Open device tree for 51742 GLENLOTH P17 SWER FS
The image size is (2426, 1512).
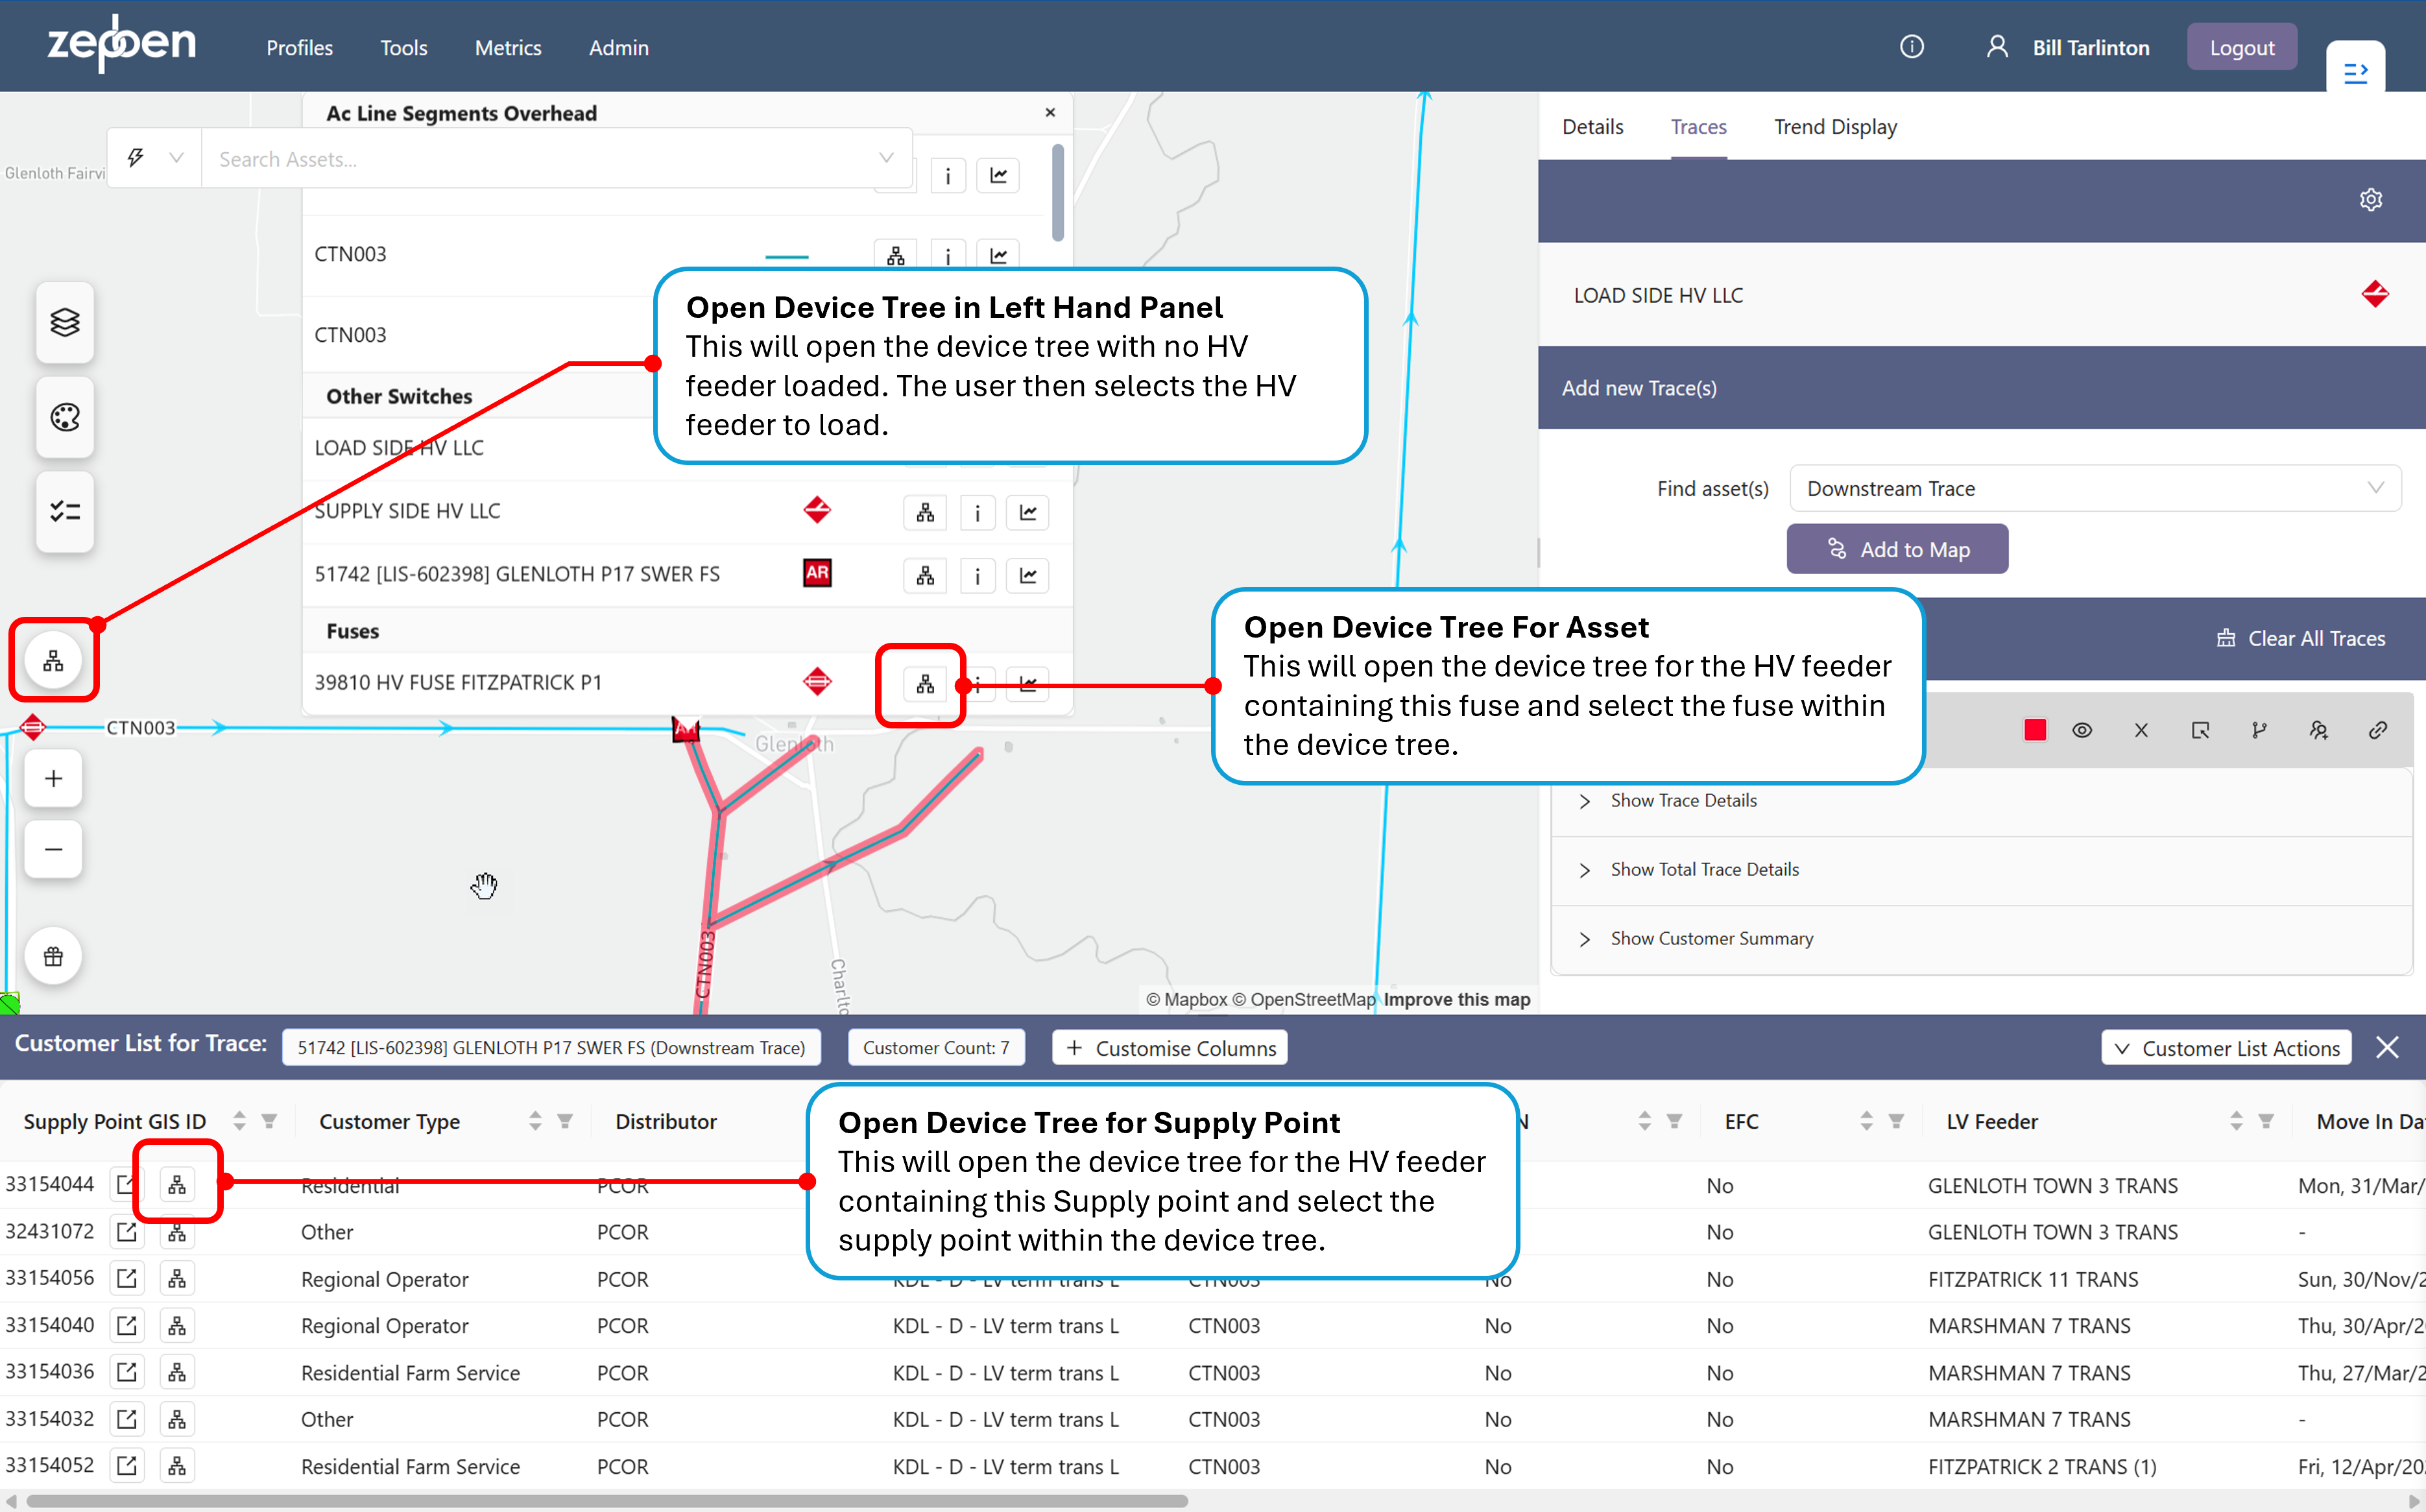[925, 575]
